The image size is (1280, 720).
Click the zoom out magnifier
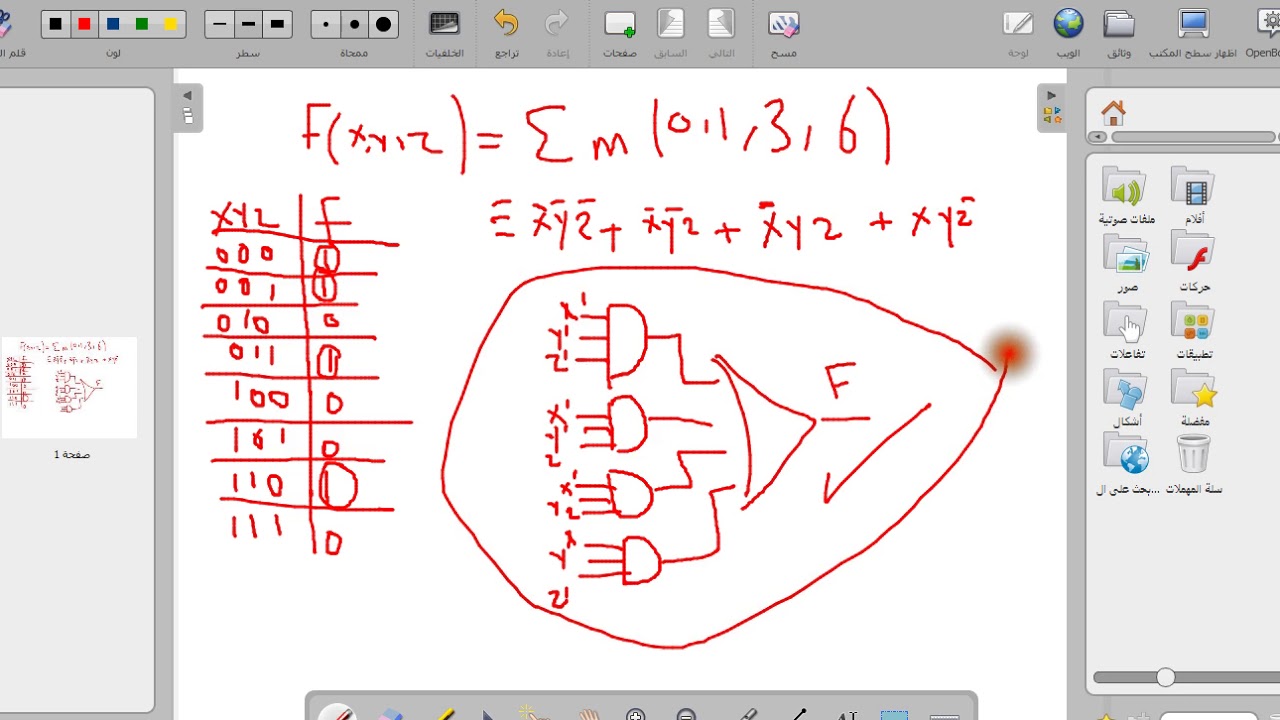686,714
